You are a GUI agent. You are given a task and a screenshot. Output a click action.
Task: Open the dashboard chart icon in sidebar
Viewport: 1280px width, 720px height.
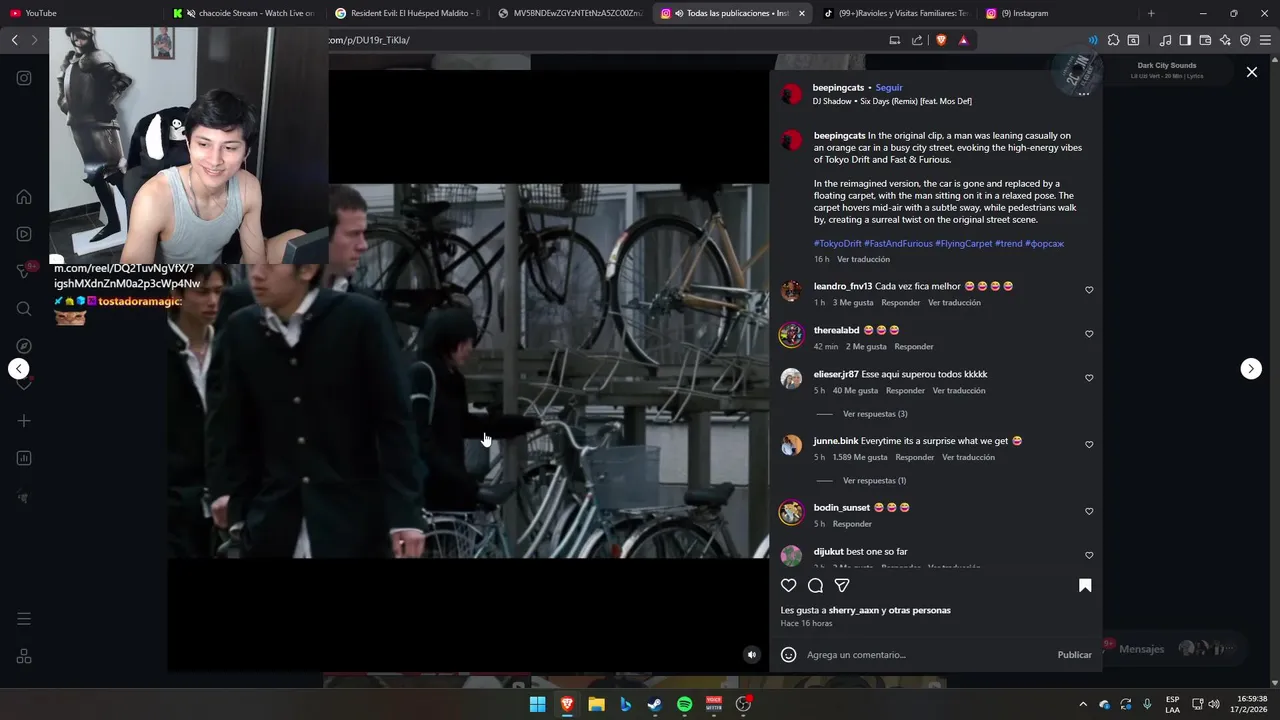(x=24, y=458)
